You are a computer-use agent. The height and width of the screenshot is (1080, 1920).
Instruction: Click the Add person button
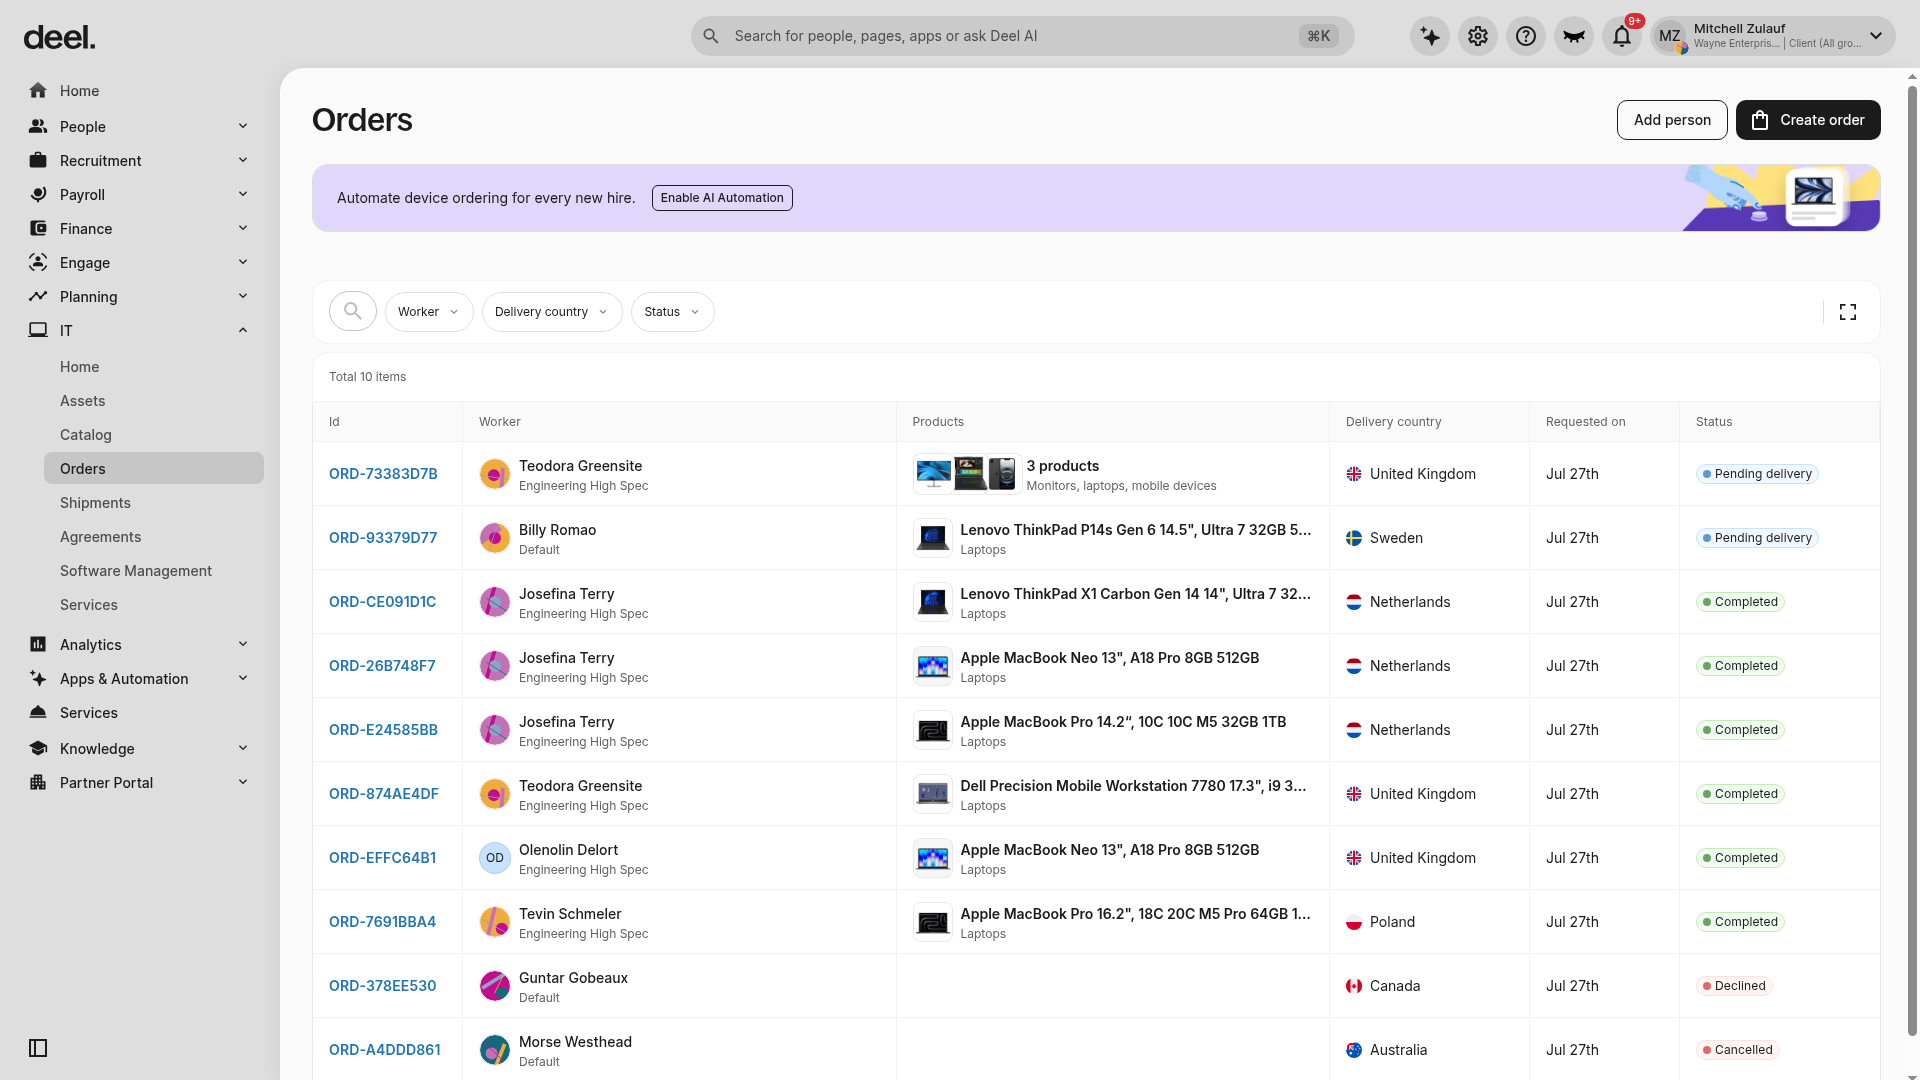pos(1672,120)
